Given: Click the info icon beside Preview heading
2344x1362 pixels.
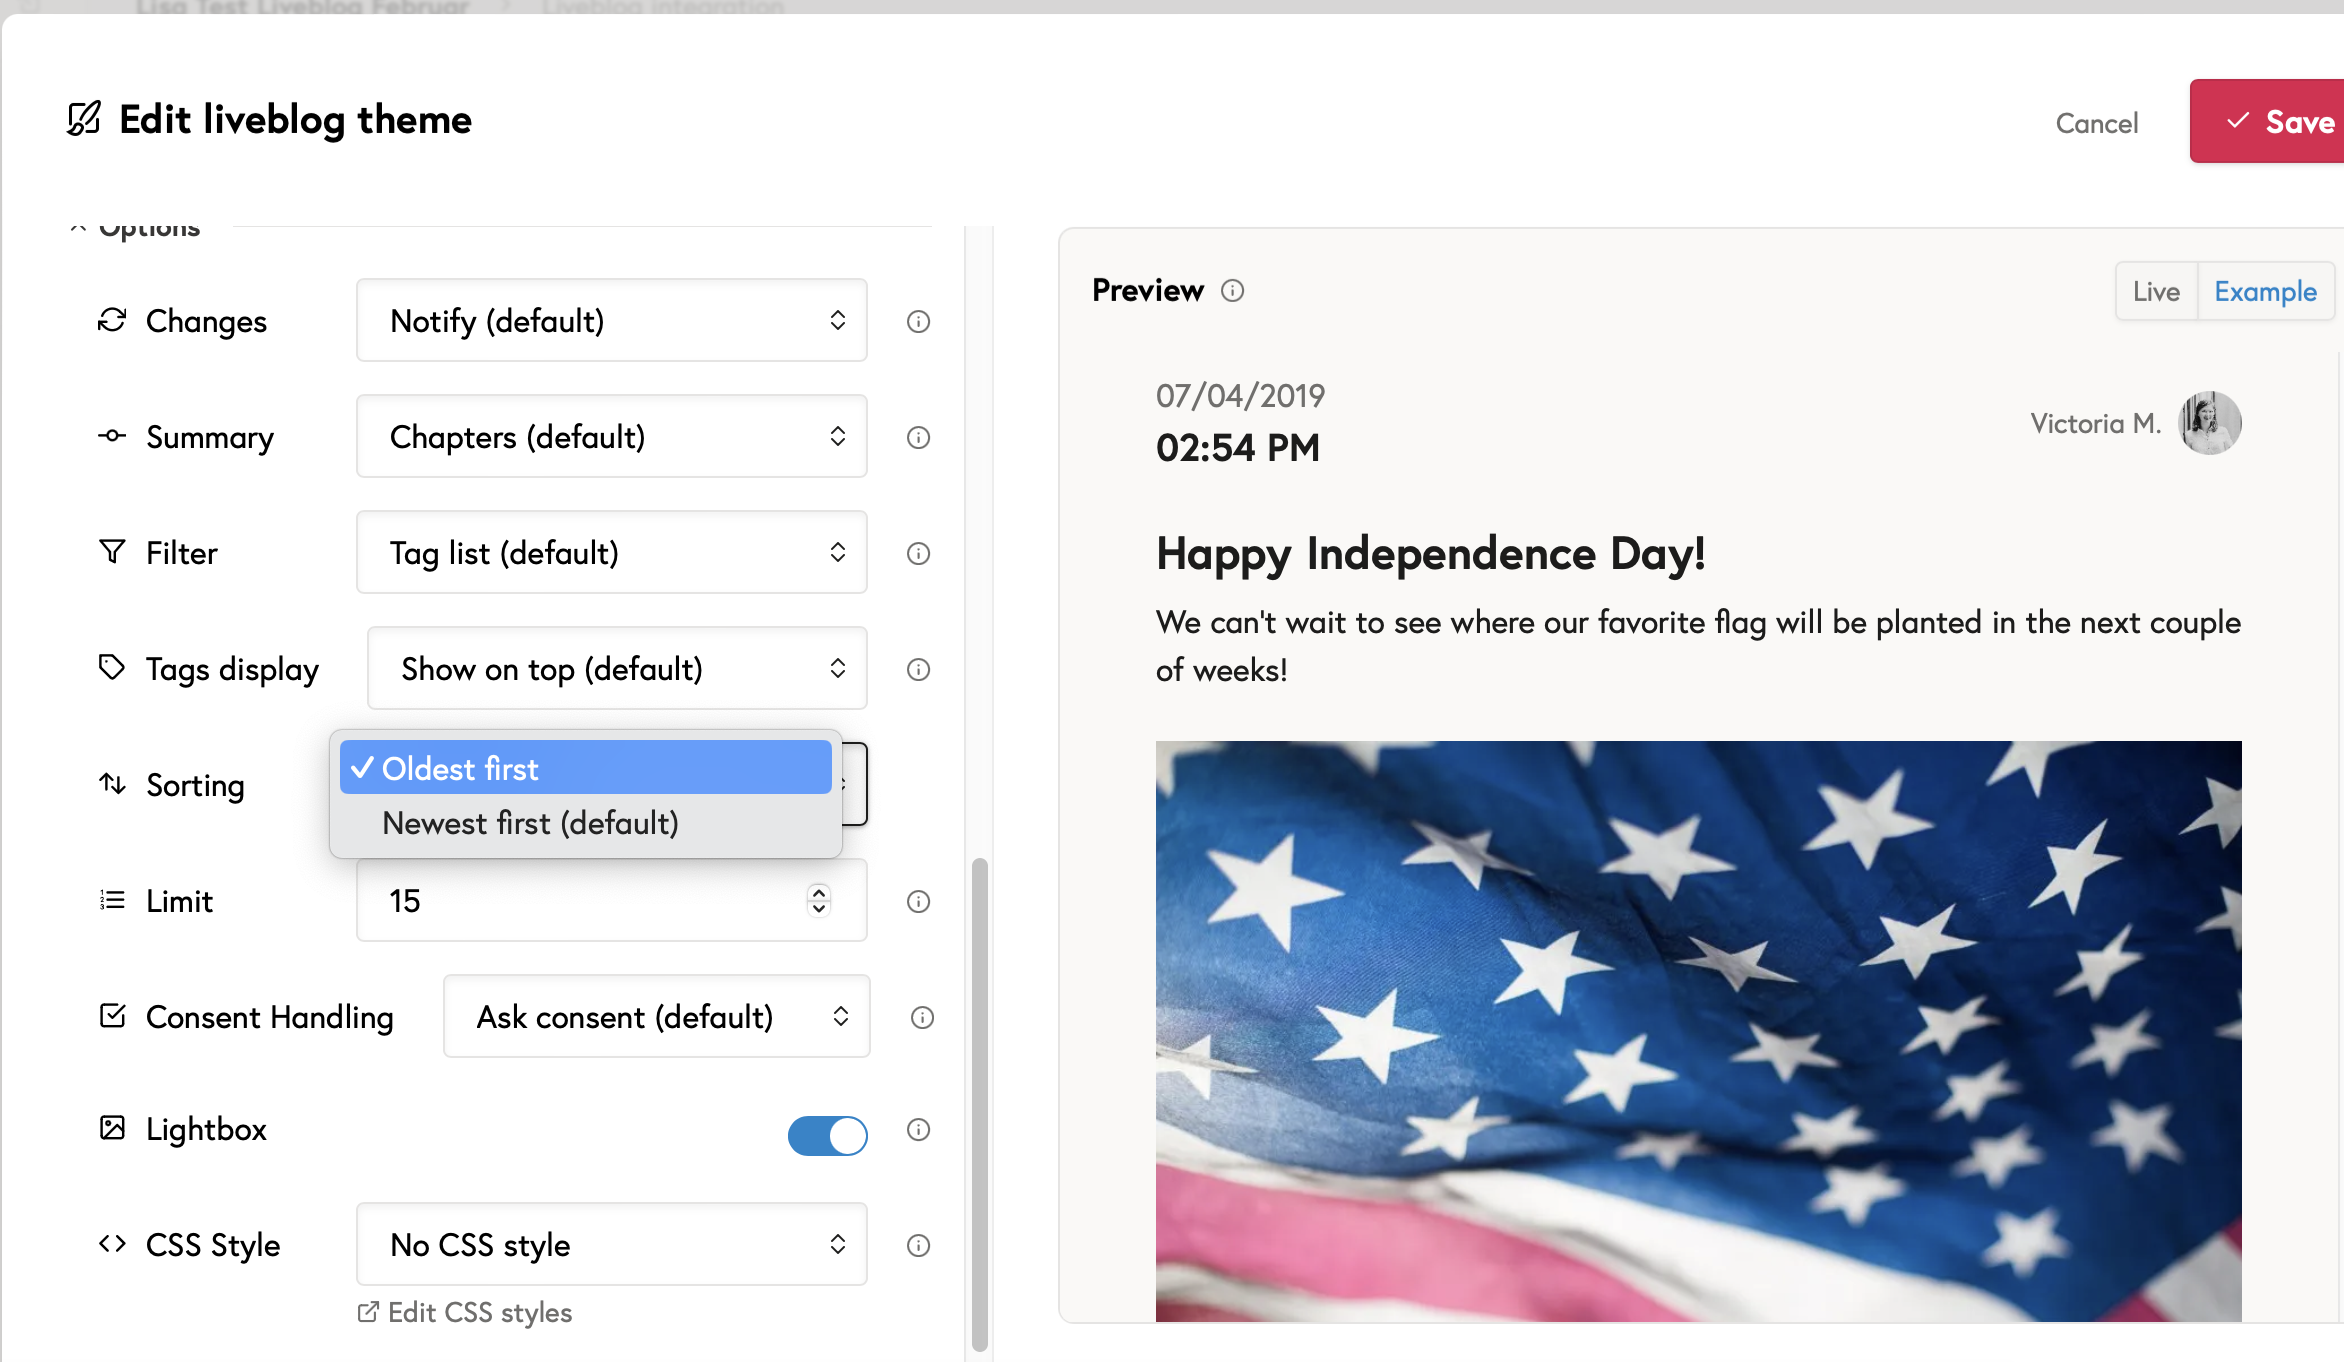Looking at the screenshot, I should [x=1232, y=290].
